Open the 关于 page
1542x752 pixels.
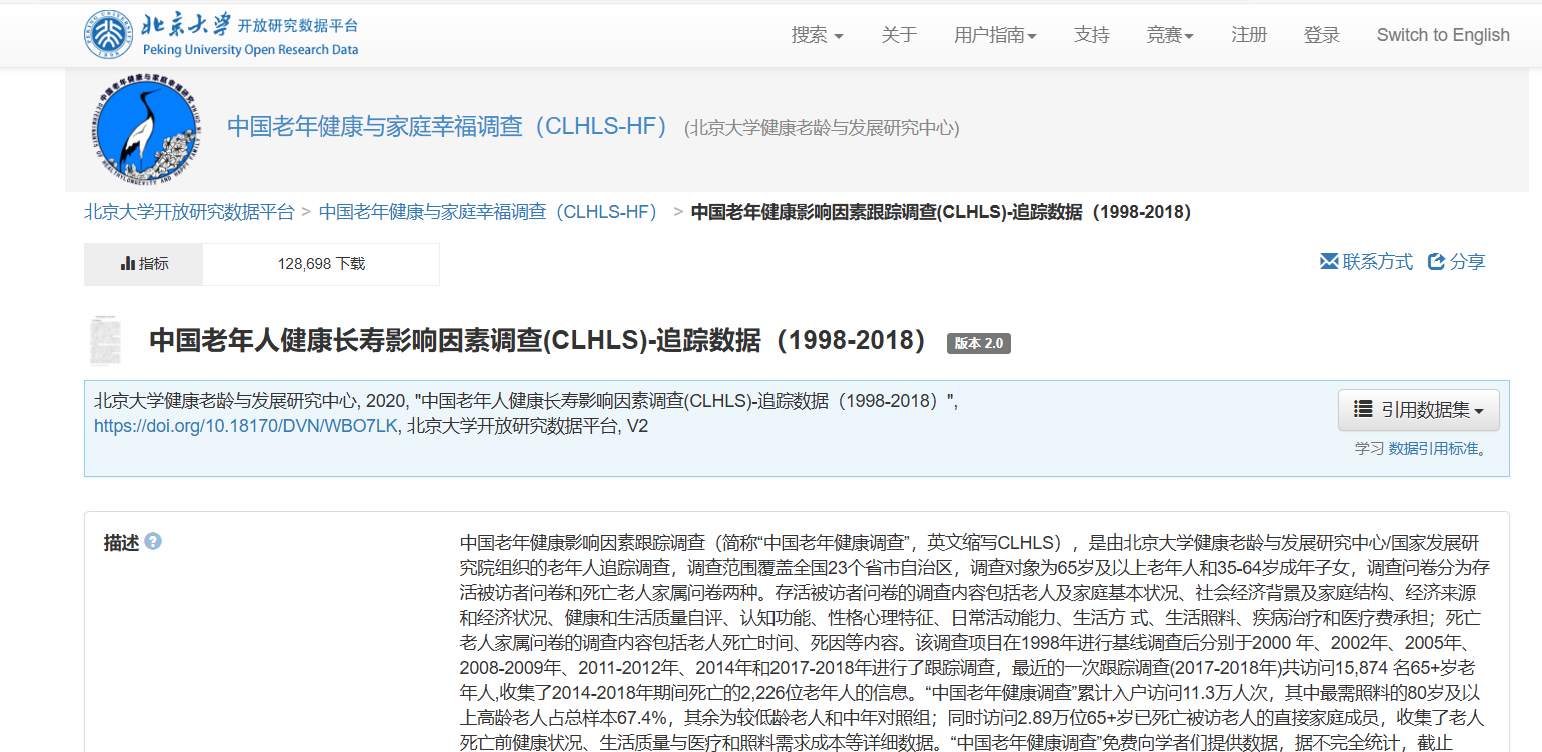pyautogui.click(x=899, y=35)
